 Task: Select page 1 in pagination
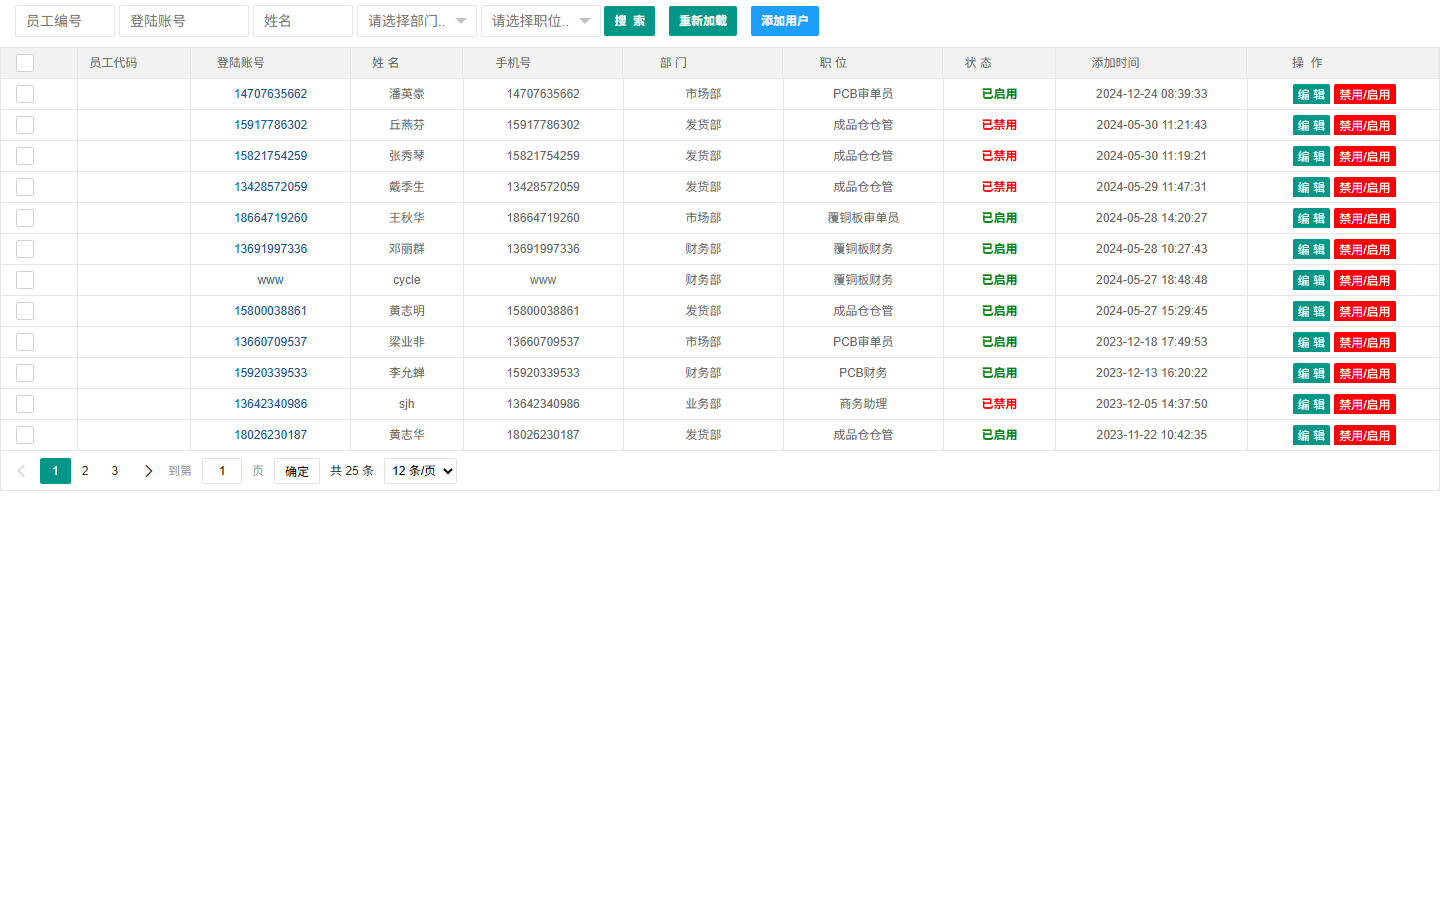55,471
